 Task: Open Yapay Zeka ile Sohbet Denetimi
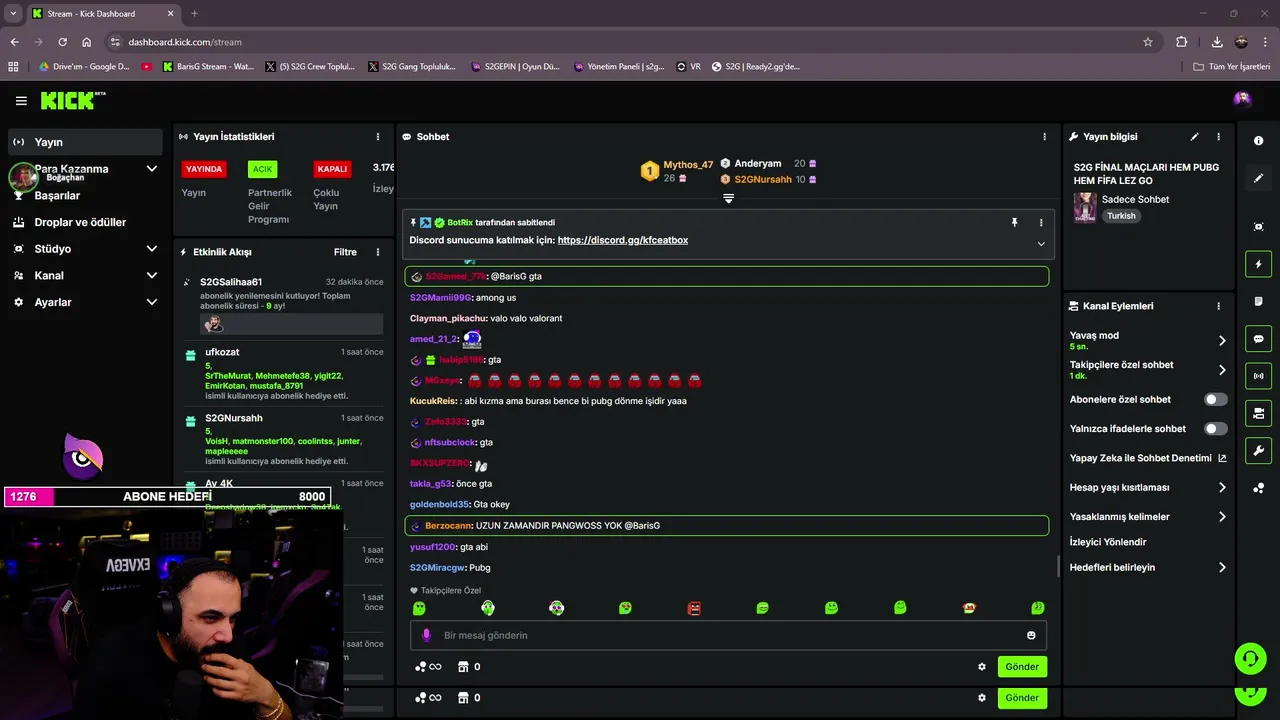(x=1148, y=458)
